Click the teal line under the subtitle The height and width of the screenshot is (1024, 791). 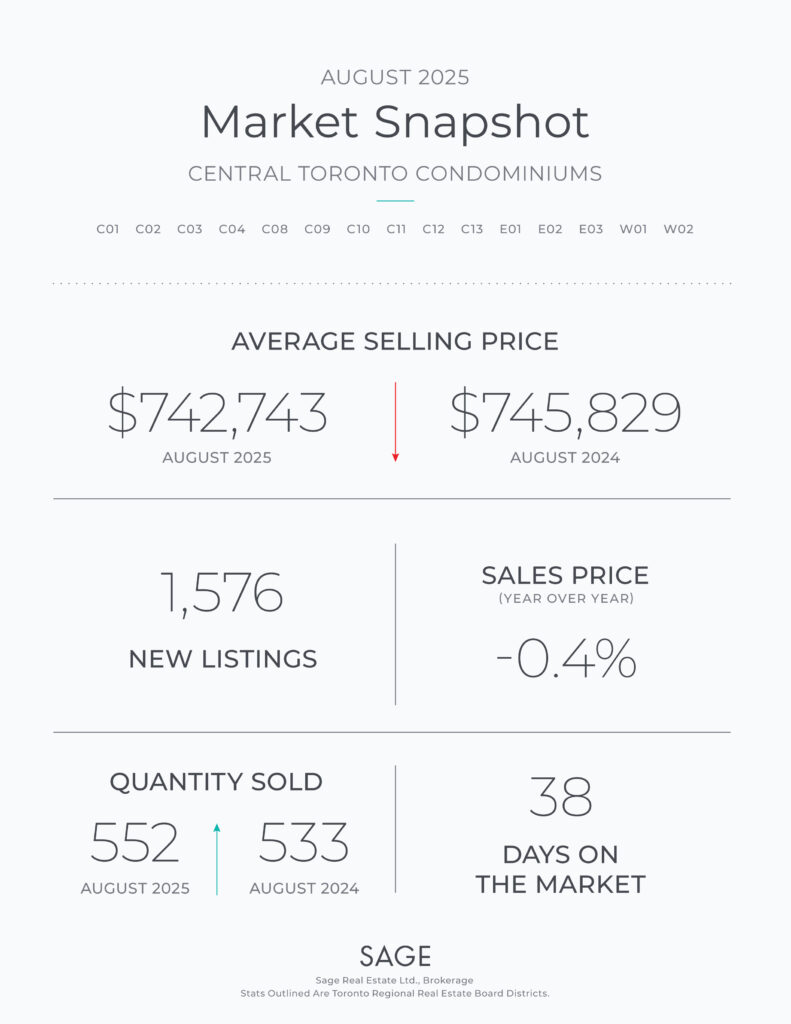[395, 201]
